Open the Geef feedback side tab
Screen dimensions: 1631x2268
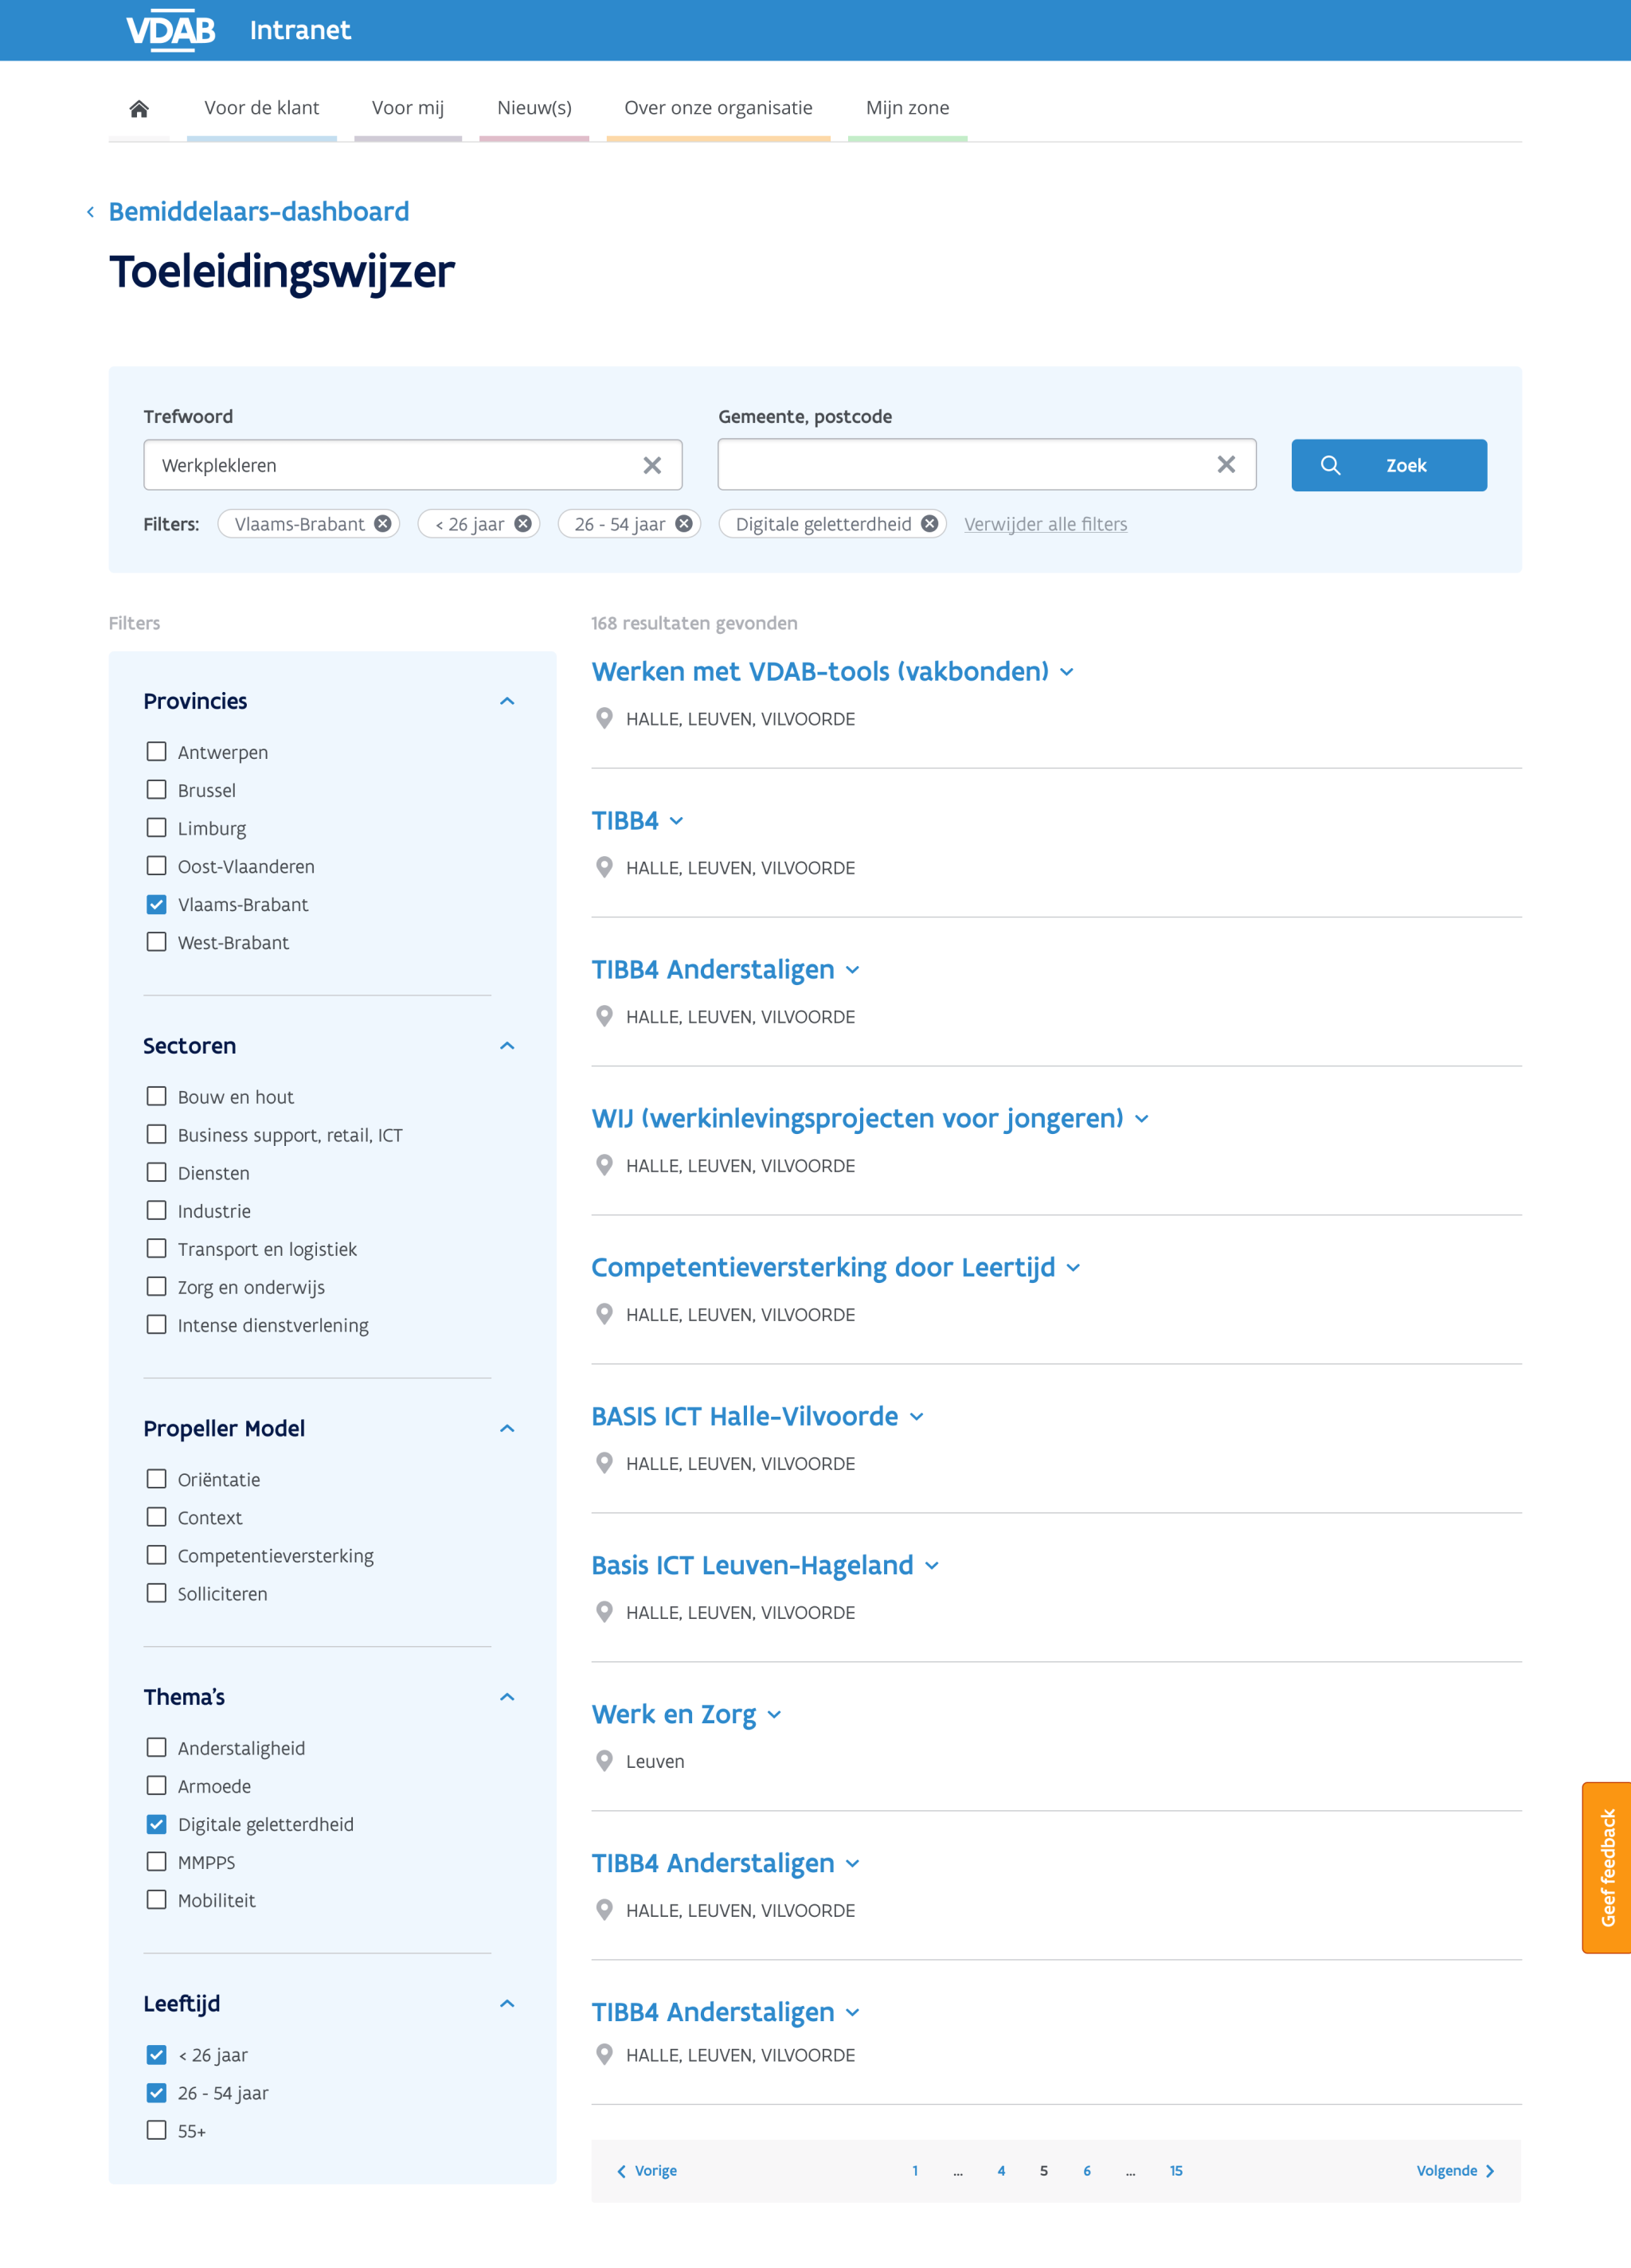[1606, 1867]
